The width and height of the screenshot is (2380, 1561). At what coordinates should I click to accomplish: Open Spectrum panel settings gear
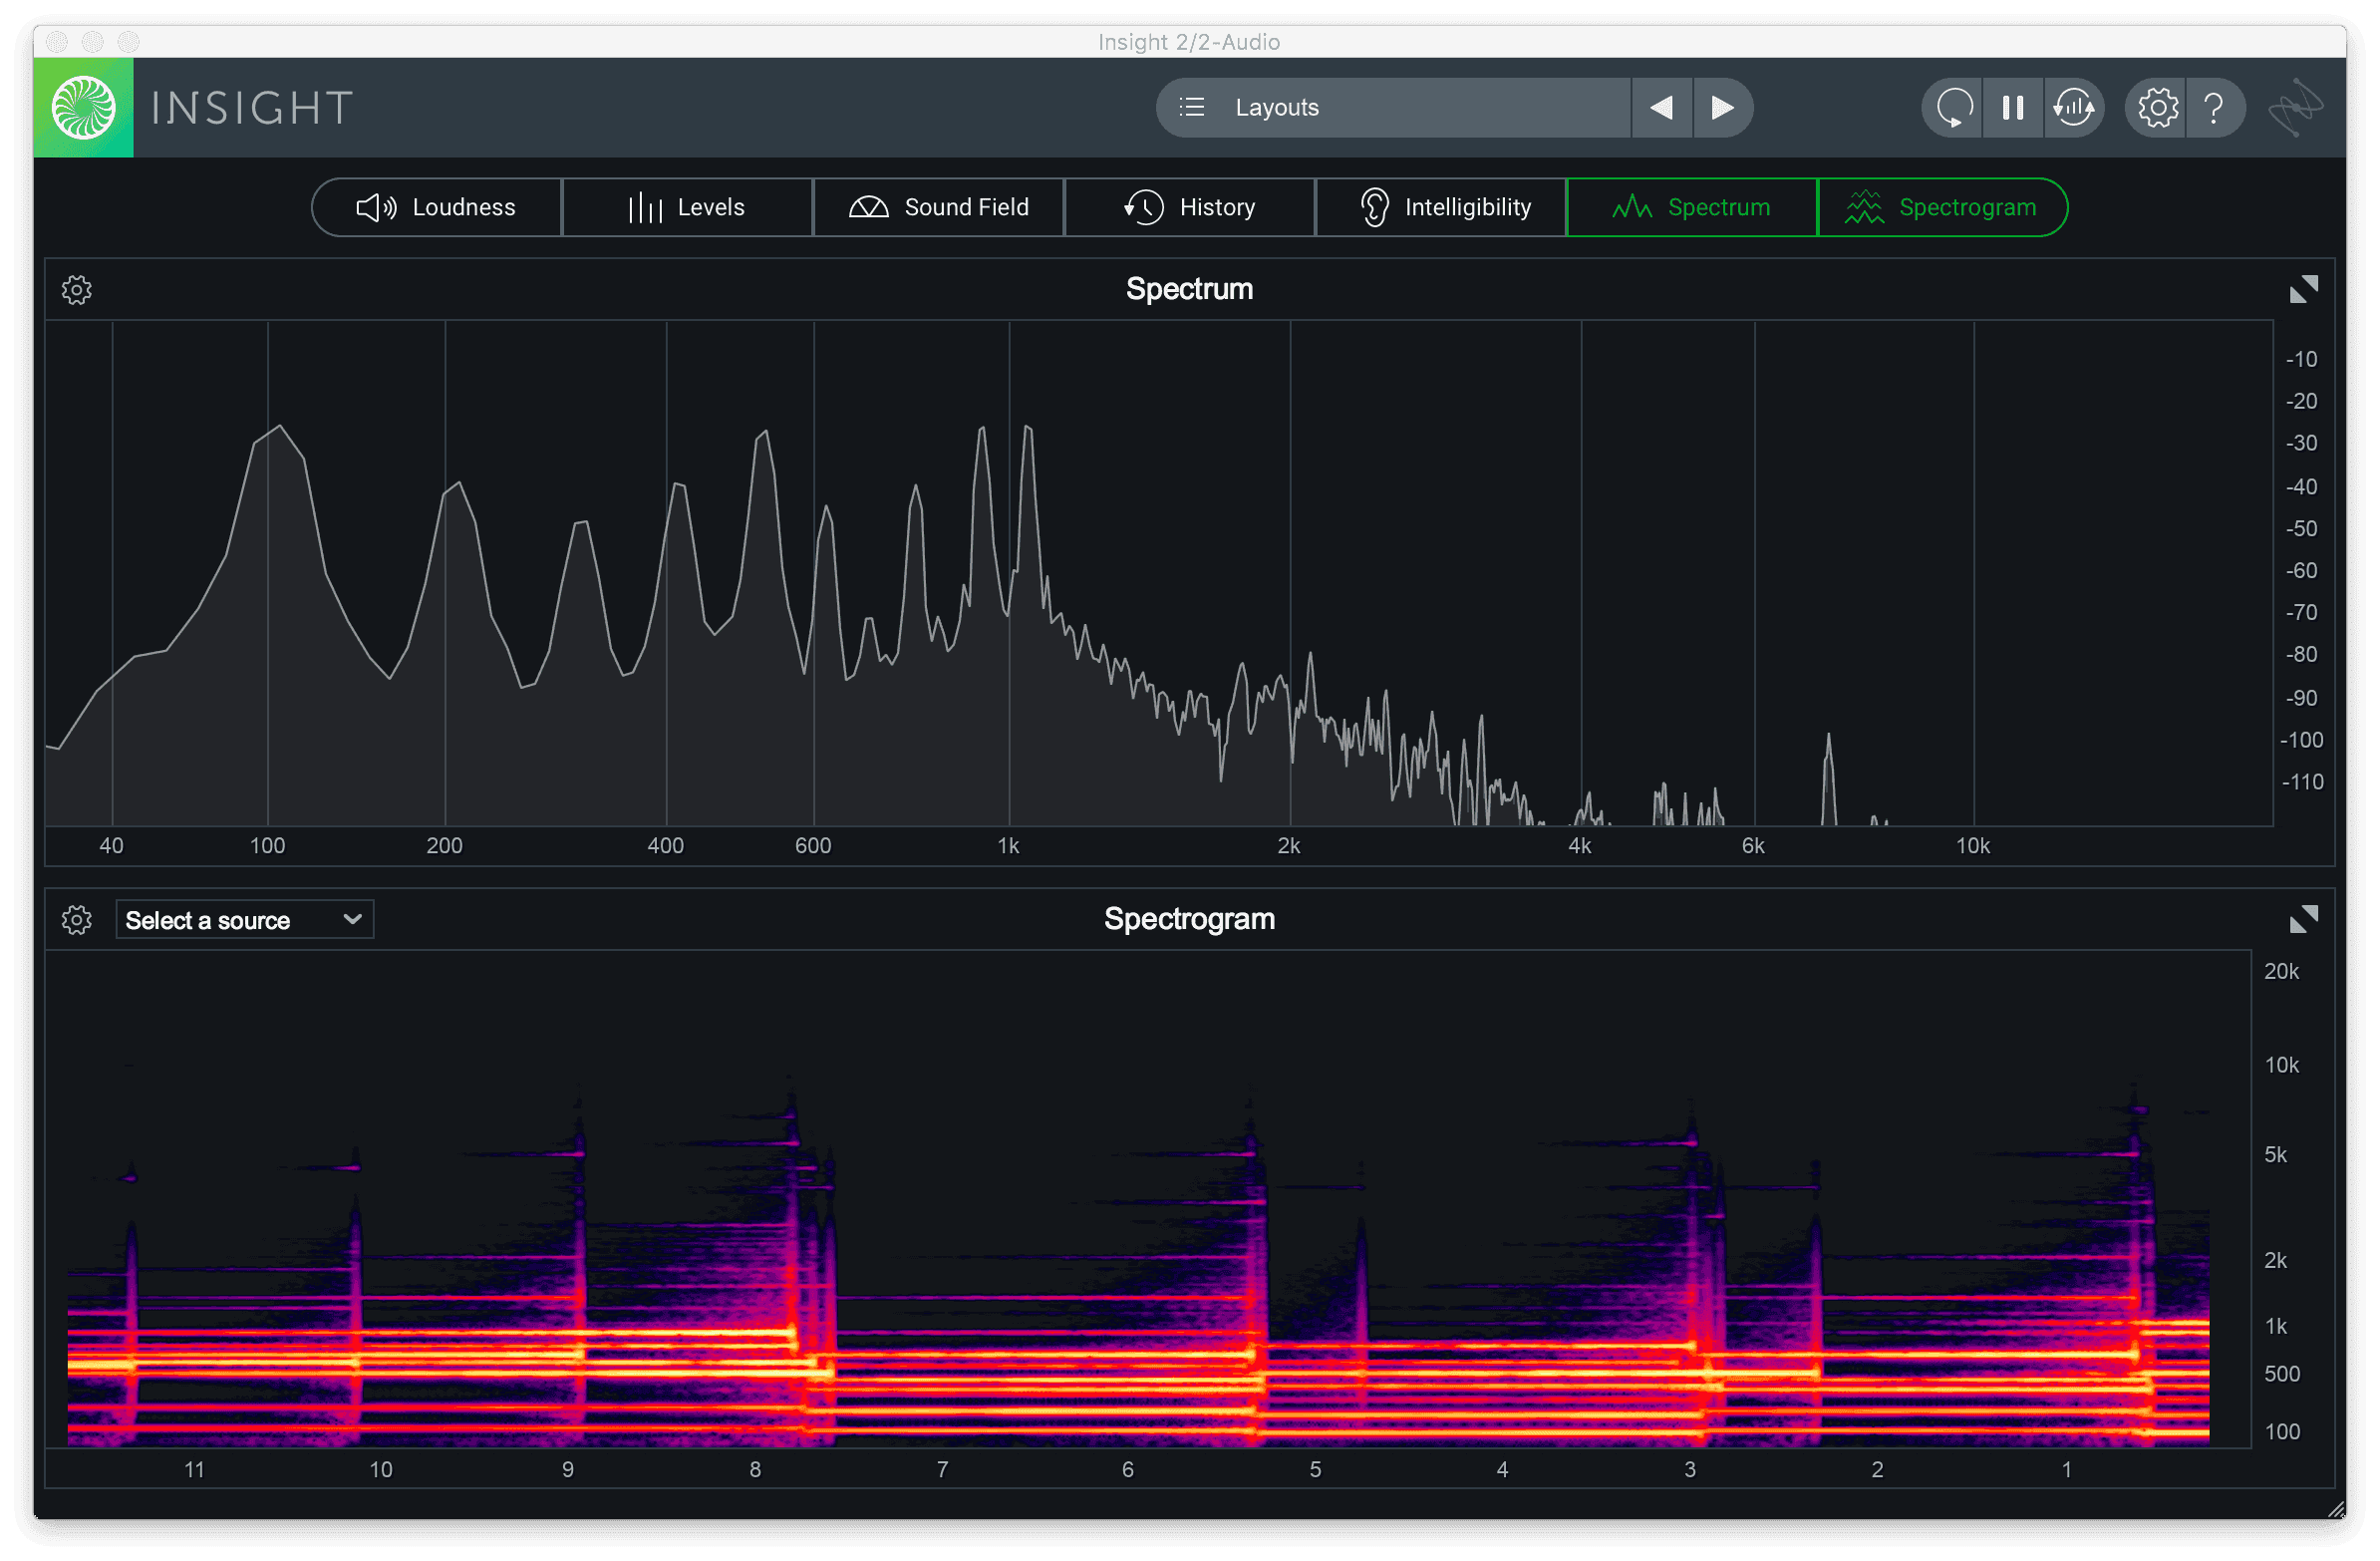pyautogui.click(x=77, y=290)
